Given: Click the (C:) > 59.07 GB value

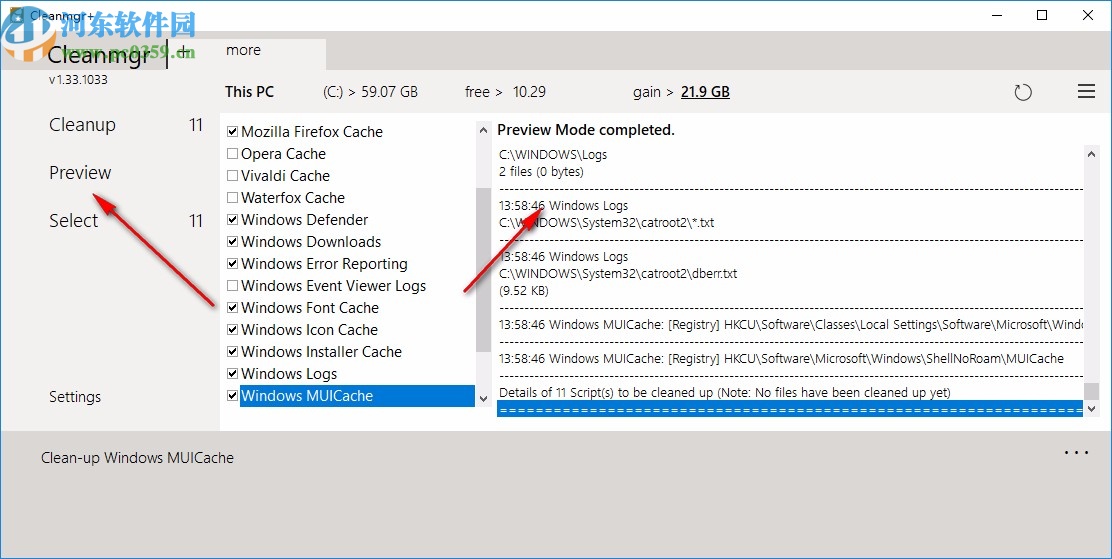Looking at the screenshot, I should (370, 92).
